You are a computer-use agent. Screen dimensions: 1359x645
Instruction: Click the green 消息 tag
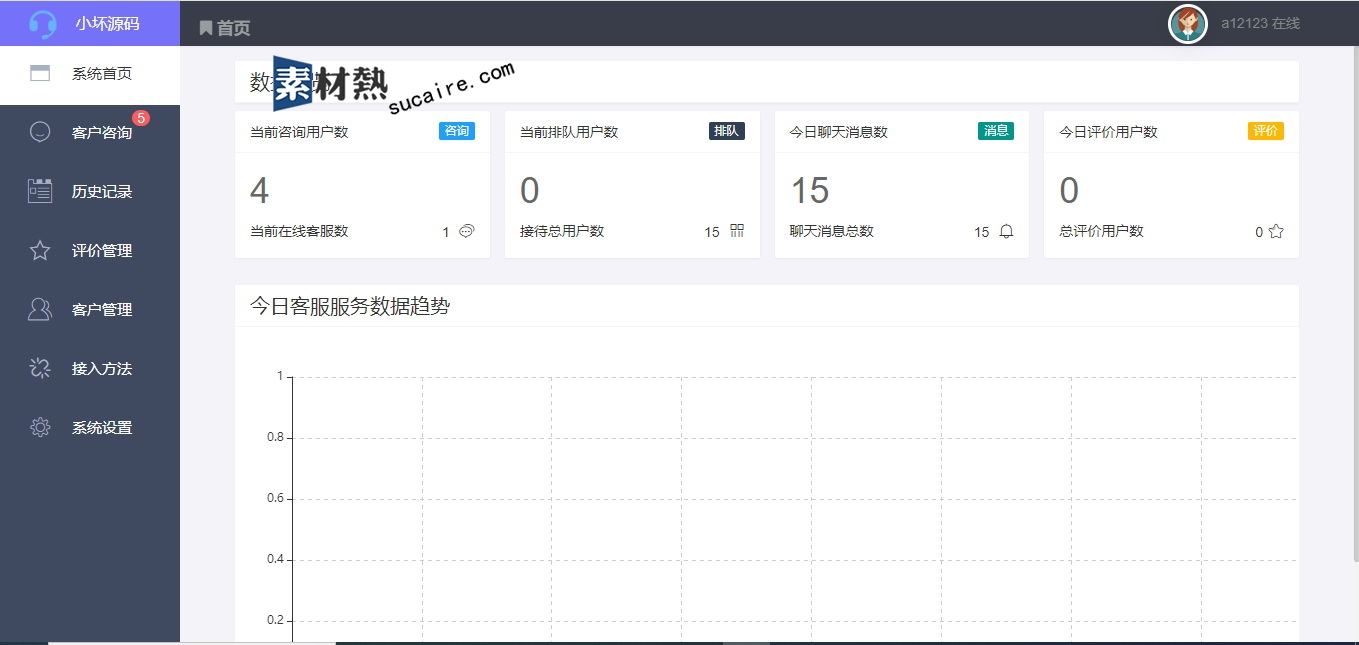[996, 131]
